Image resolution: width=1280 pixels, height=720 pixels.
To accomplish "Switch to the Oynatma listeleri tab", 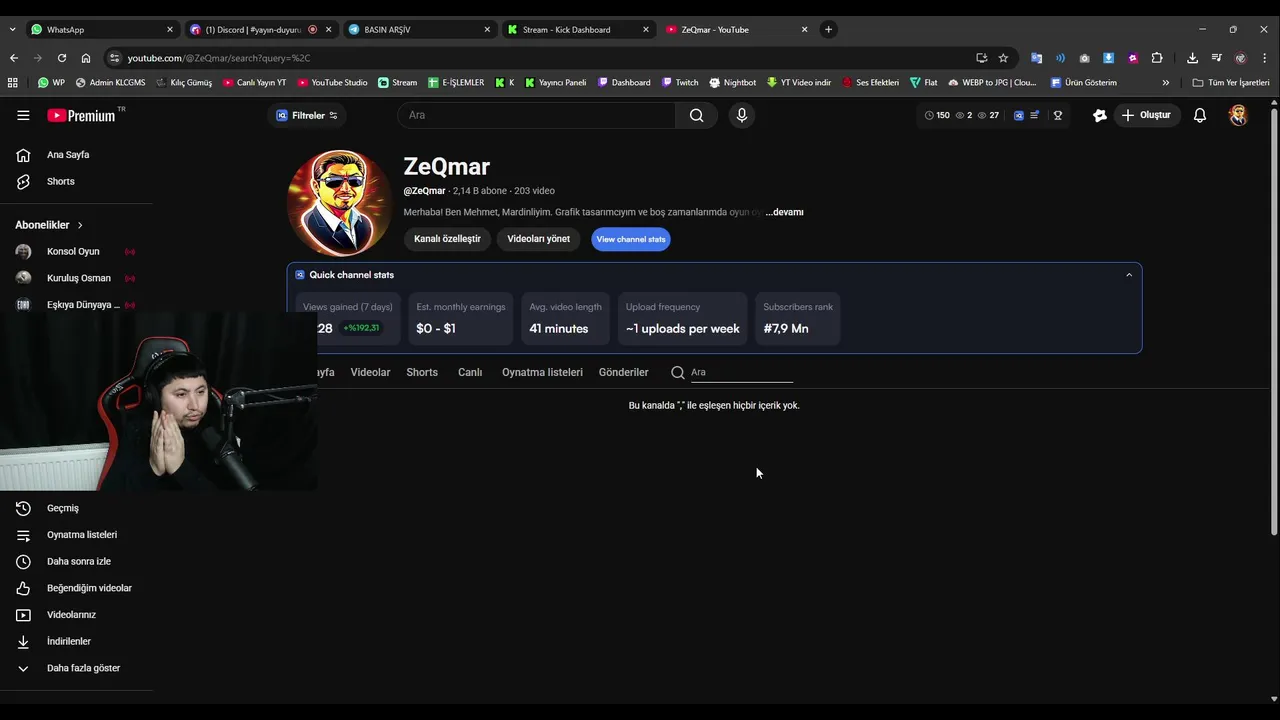I will pyautogui.click(x=542, y=372).
